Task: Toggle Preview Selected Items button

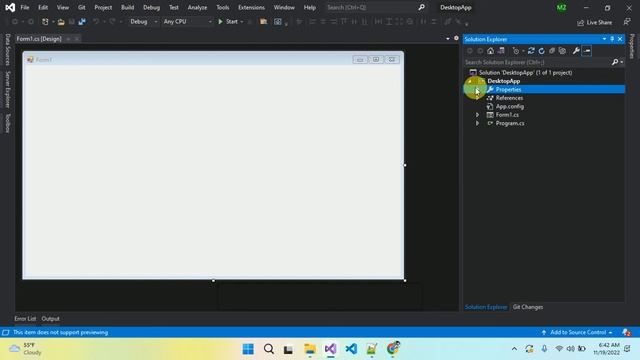Action: (x=587, y=51)
